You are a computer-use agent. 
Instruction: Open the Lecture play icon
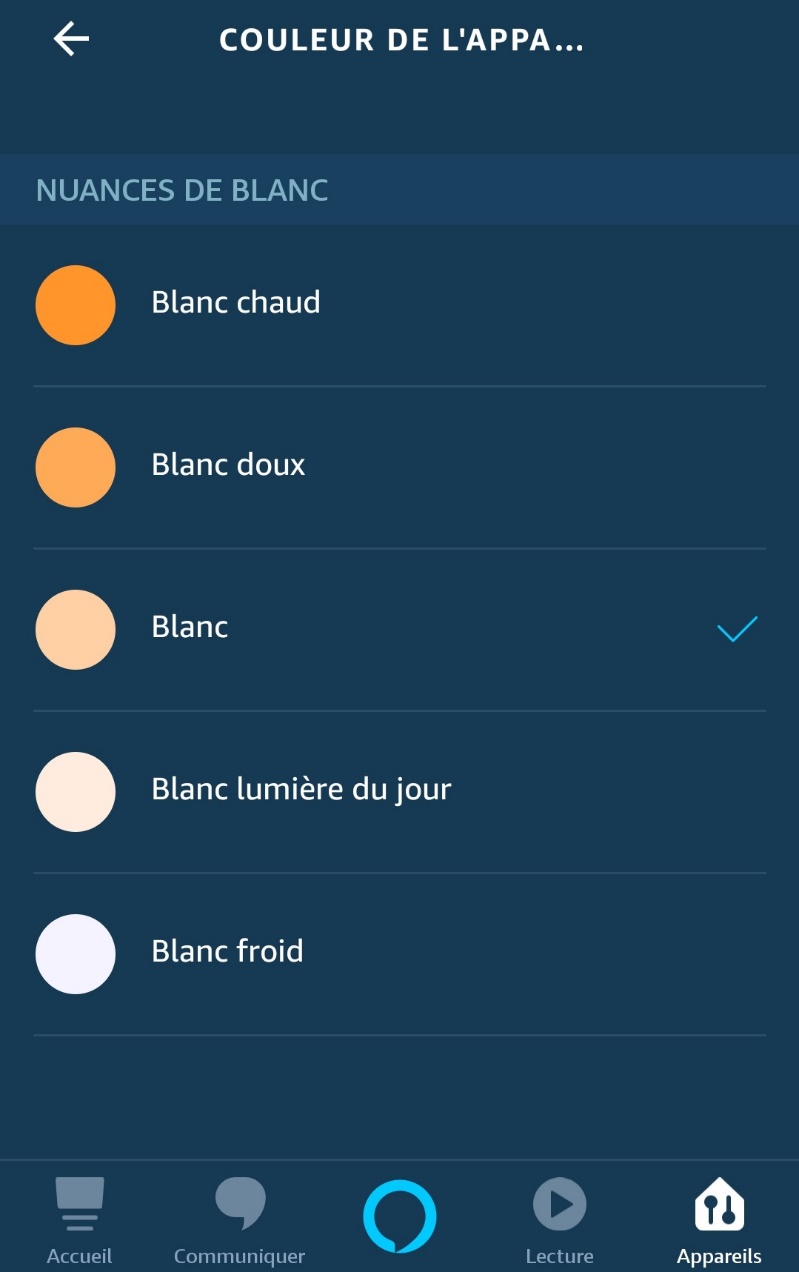[x=559, y=1204]
